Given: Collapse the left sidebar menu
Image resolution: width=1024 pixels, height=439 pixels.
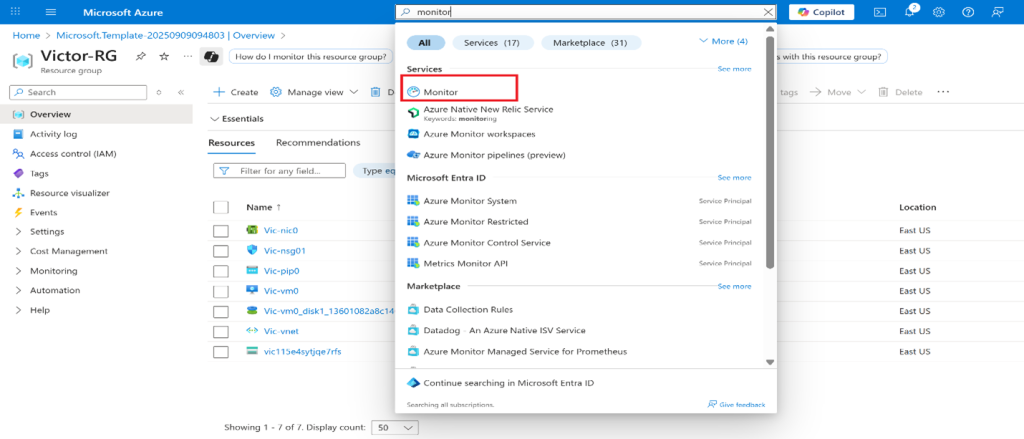Looking at the screenshot, I should [181, 93].
